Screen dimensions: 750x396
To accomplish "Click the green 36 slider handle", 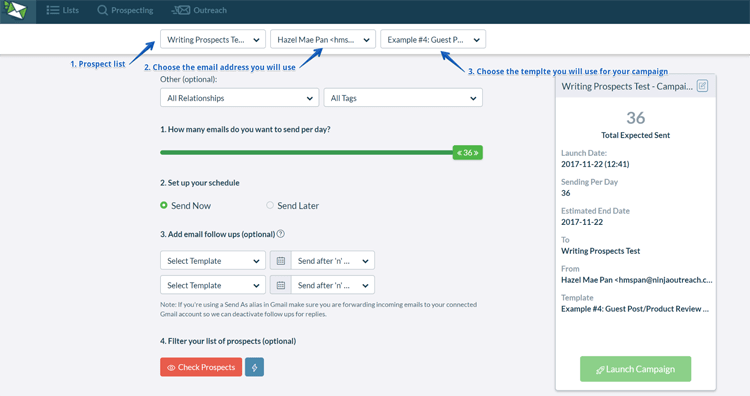I will pos(468,153).
